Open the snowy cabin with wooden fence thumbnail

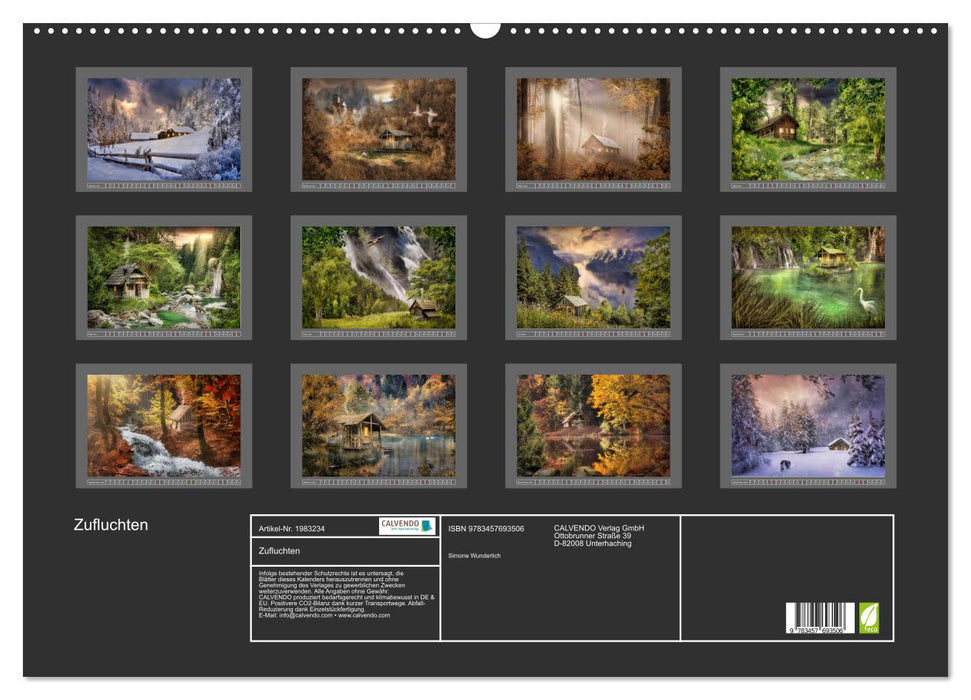coord(164,129)
